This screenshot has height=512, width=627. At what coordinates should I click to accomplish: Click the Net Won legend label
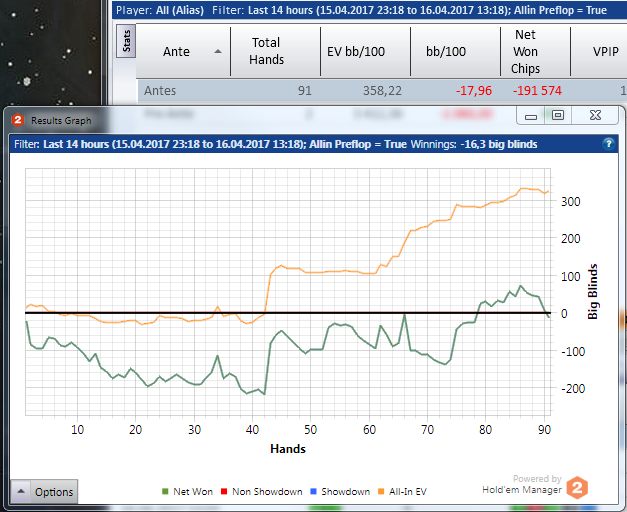click(x=193, y=492)
